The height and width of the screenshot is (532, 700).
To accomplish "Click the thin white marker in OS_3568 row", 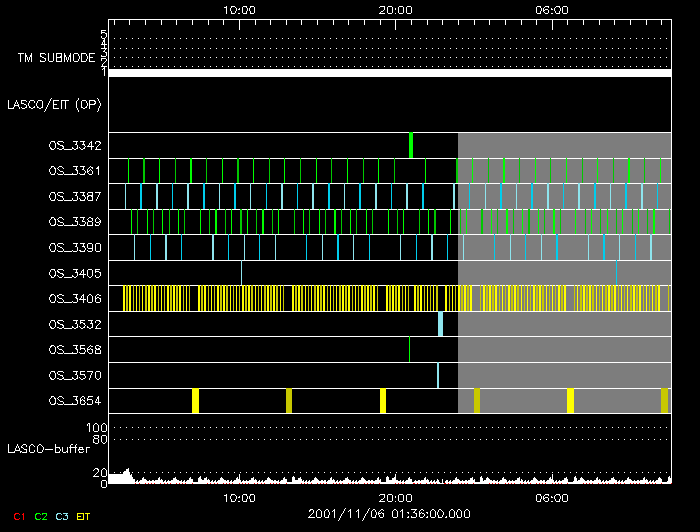I will coord(409,349).
